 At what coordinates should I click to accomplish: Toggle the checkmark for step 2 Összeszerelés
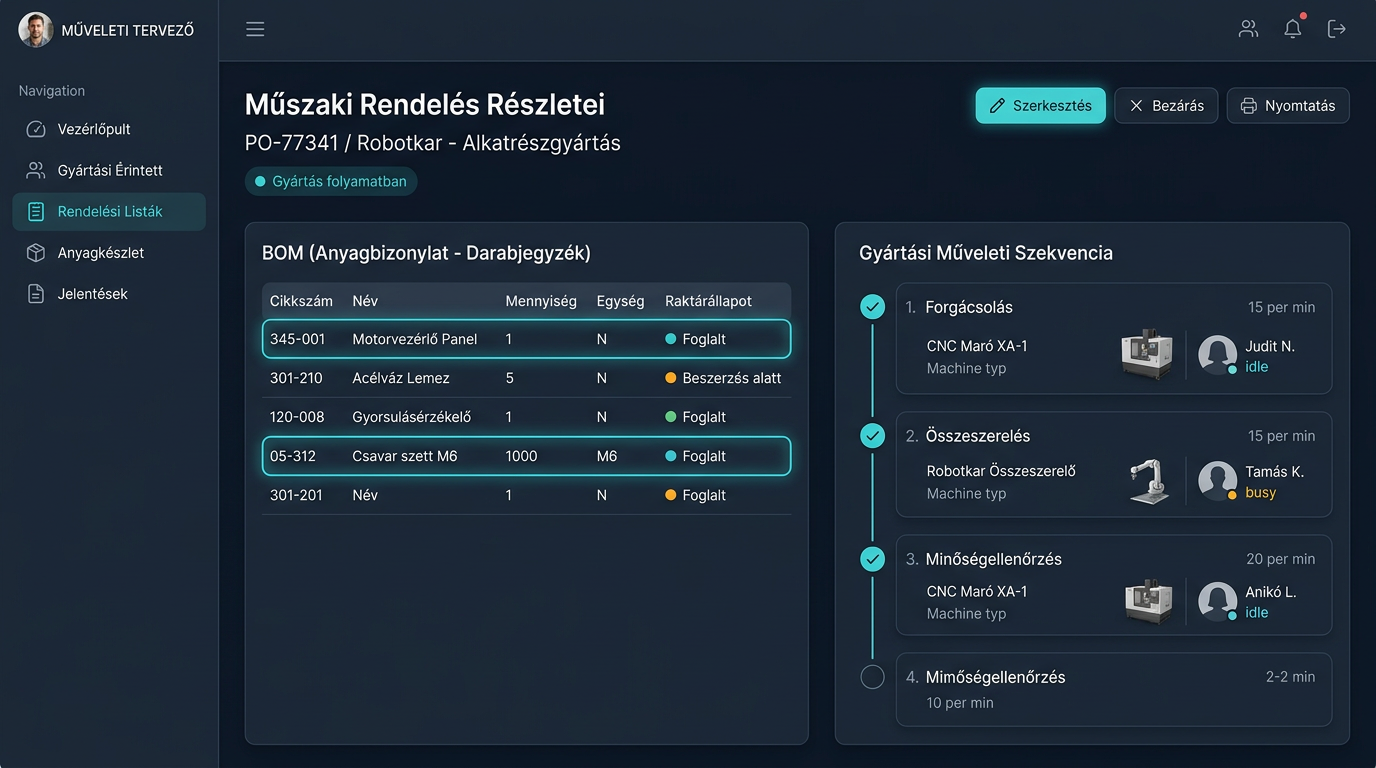click(873, 436)
